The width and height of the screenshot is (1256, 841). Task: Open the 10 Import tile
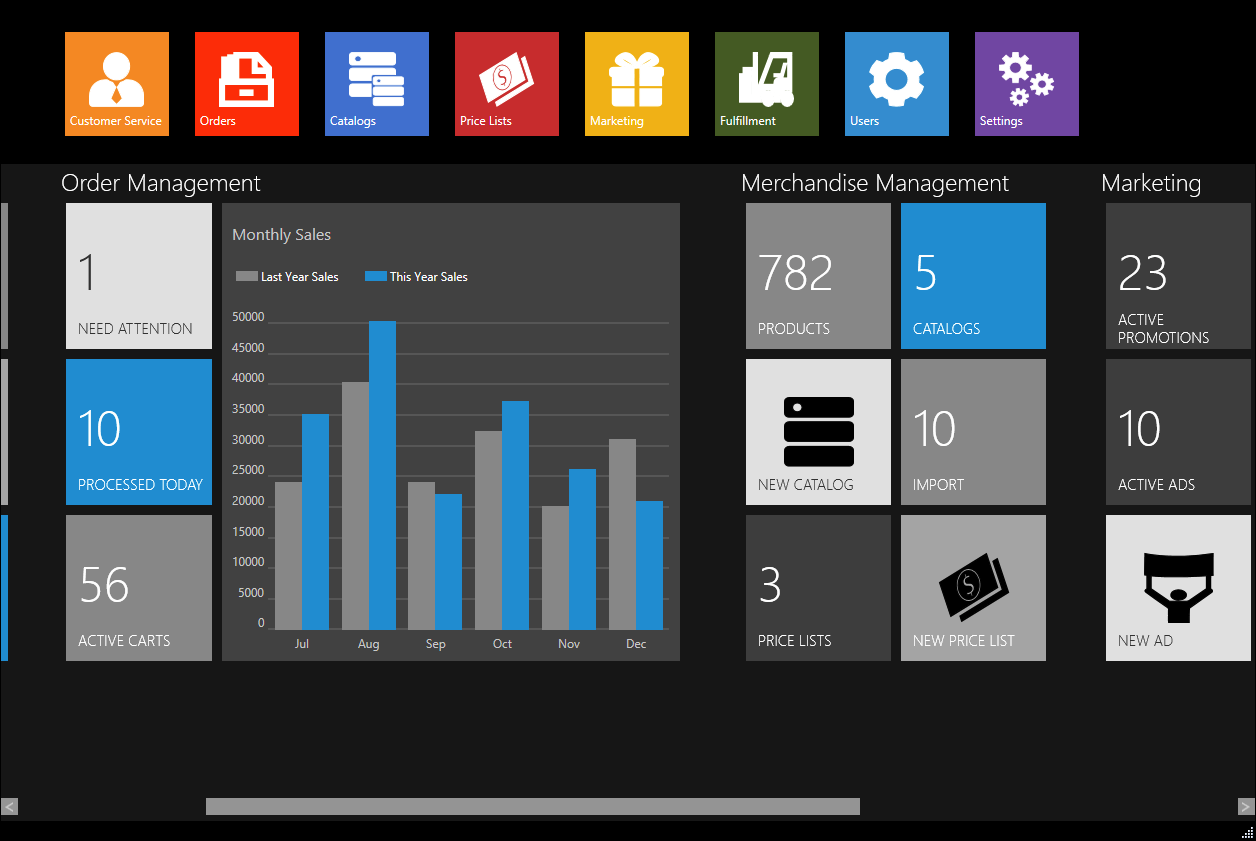973,432
